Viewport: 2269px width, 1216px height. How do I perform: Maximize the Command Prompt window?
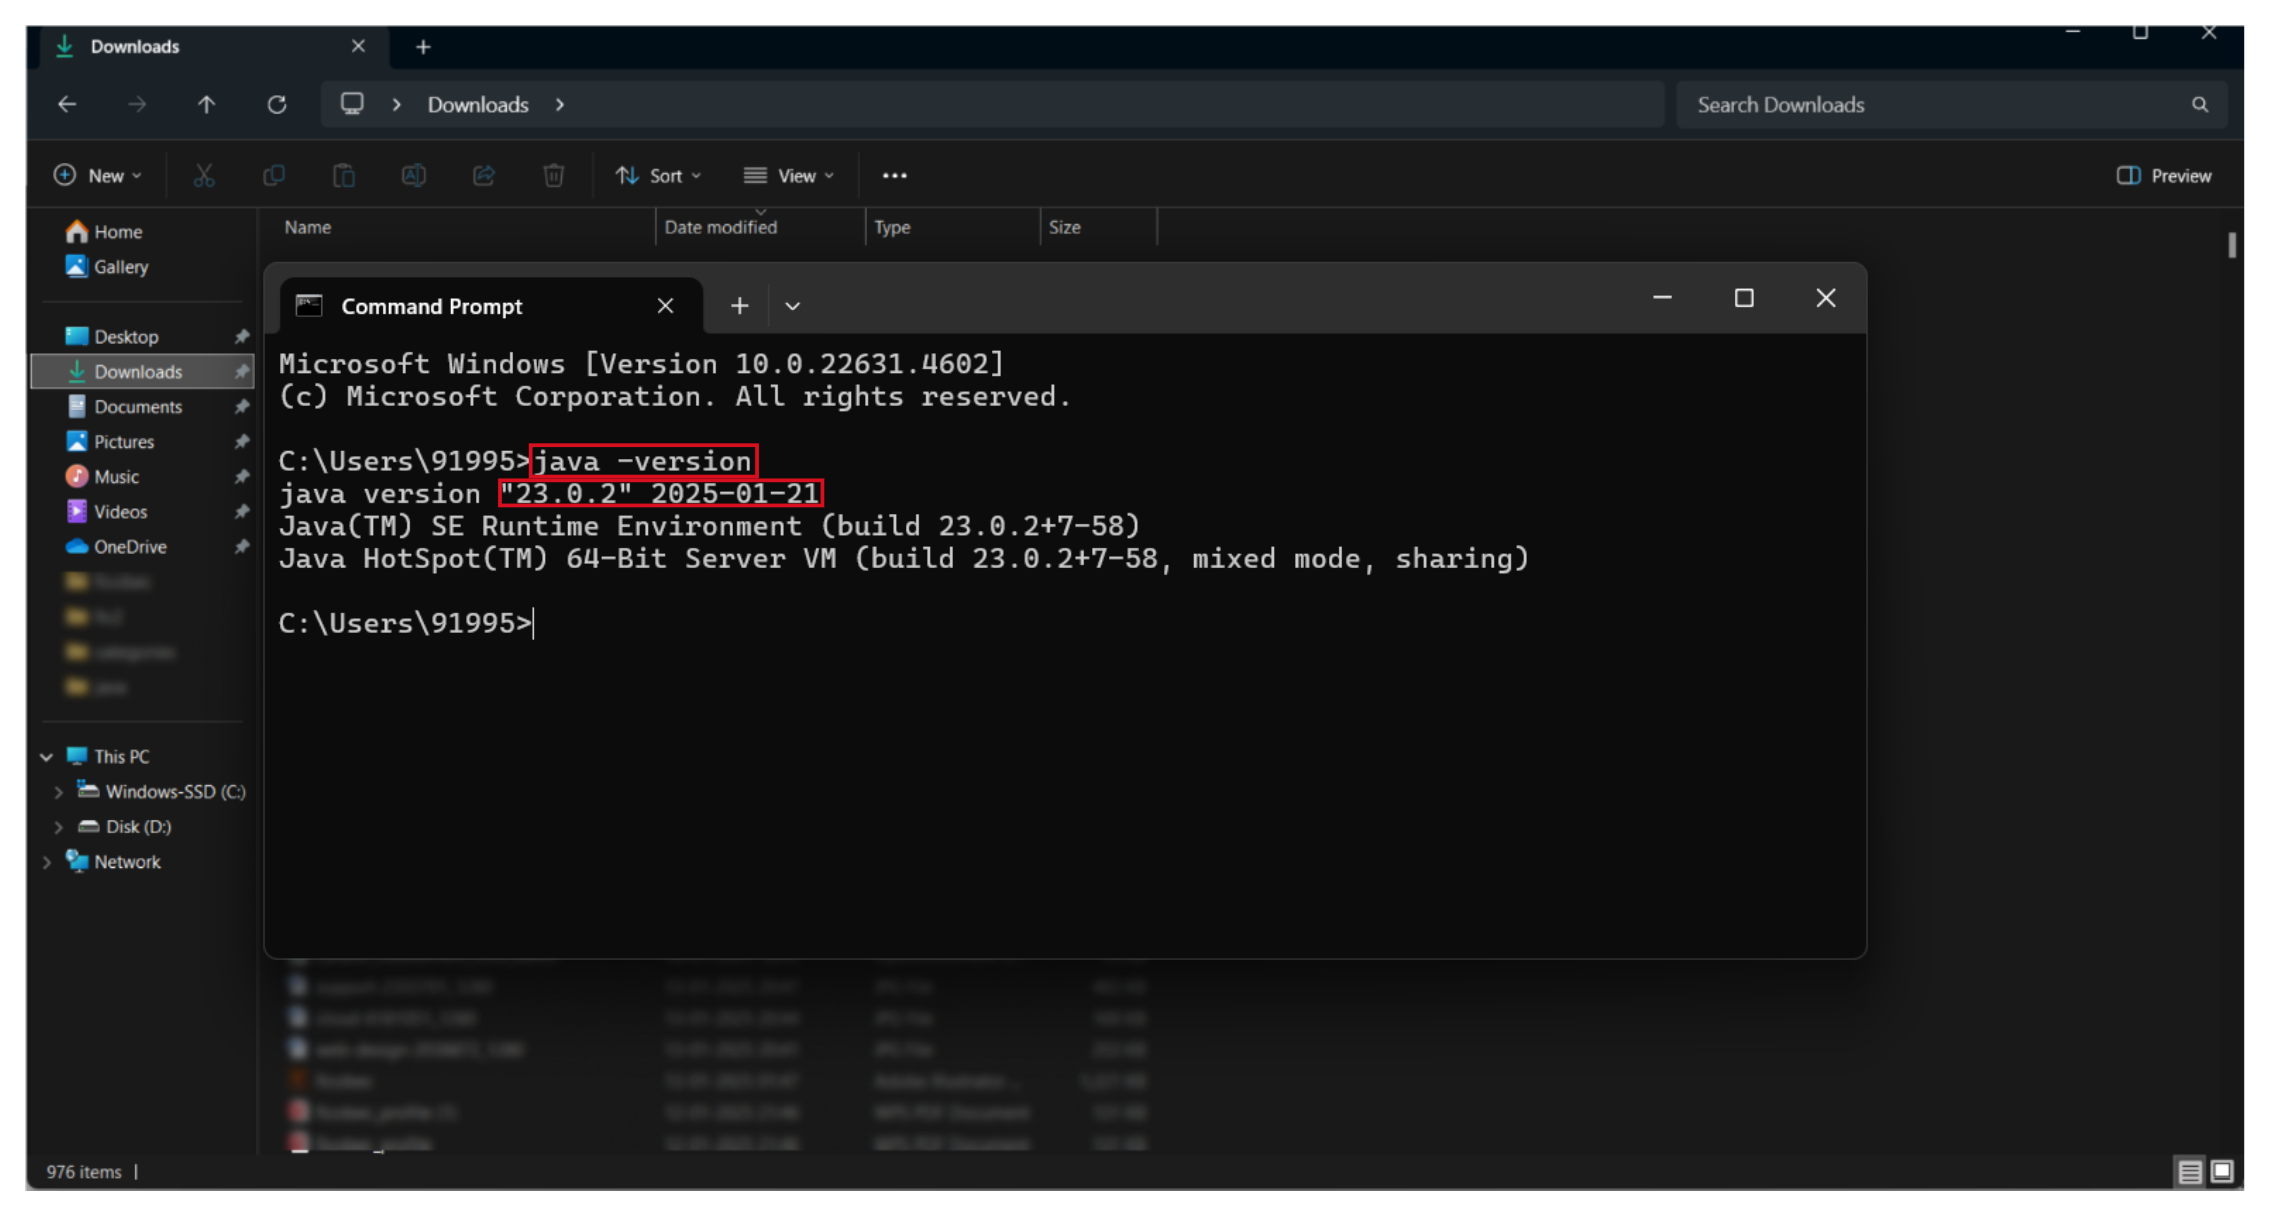click(1744, 298)
